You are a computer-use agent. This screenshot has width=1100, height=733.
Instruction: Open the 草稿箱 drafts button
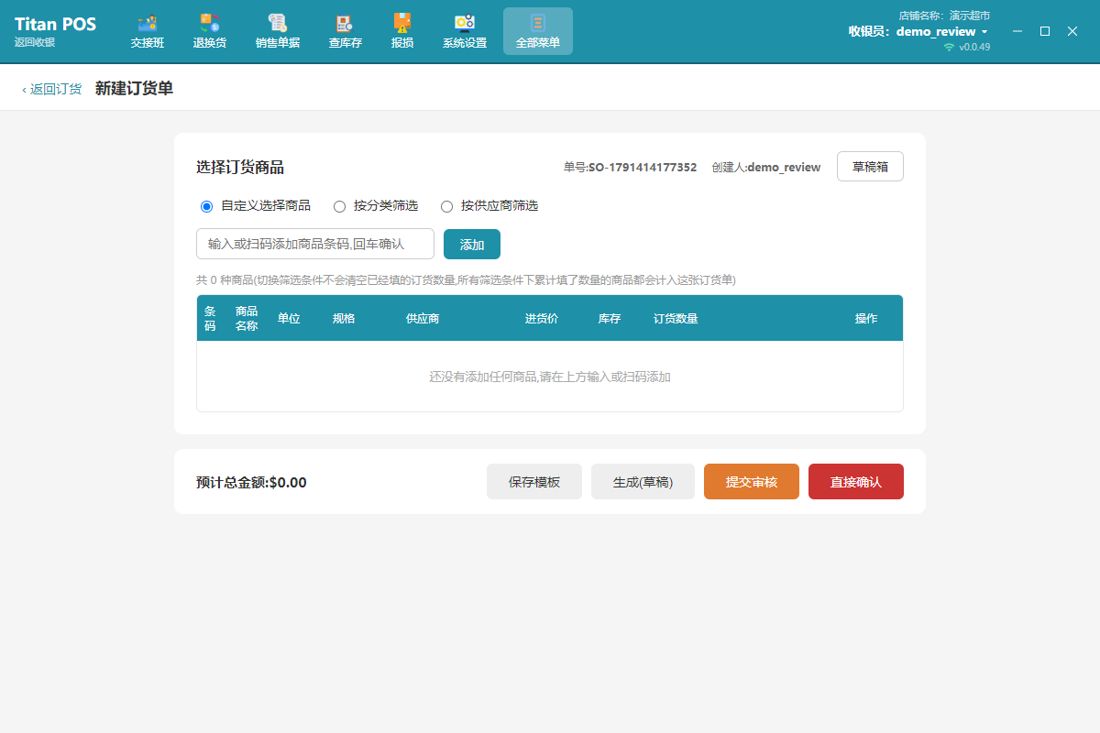point(870,167)
